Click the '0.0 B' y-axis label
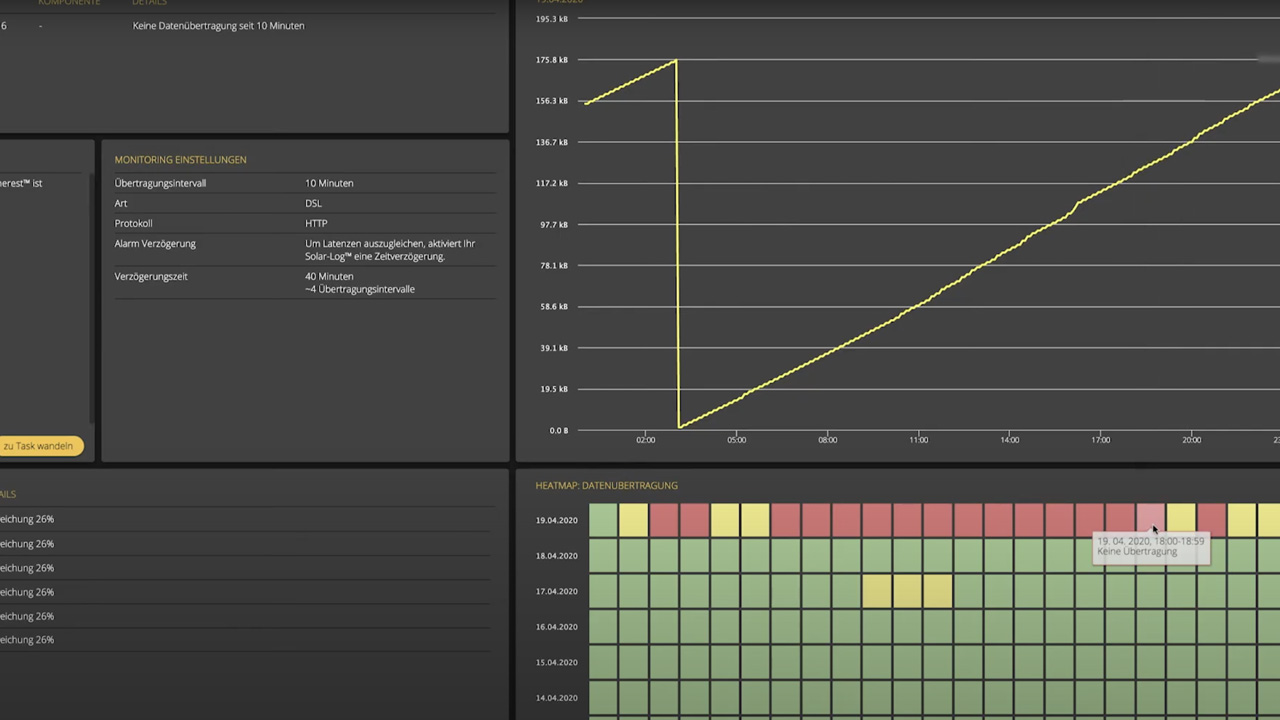Screen dimensions: 1280x720 558,431
